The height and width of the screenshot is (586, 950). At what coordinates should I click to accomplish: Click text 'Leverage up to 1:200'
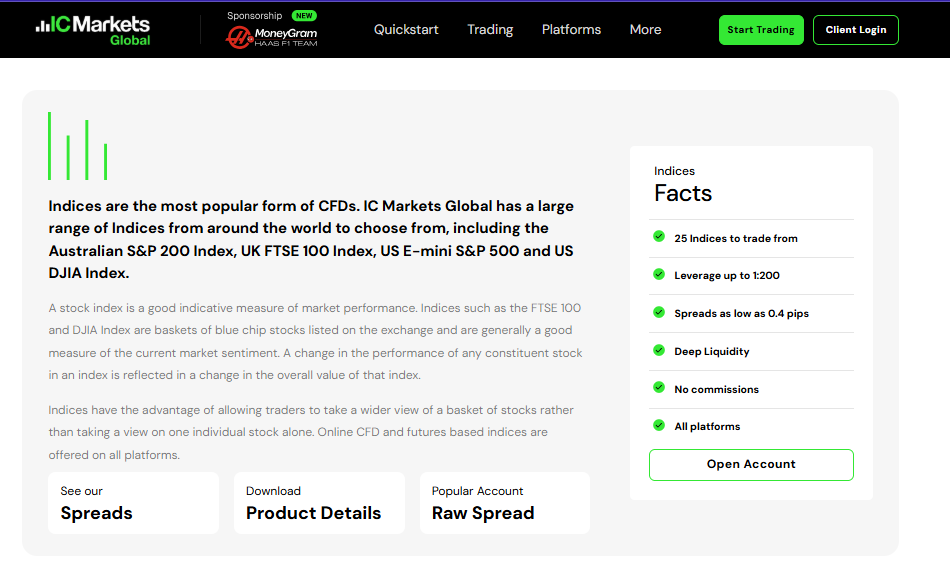(726, 275)
